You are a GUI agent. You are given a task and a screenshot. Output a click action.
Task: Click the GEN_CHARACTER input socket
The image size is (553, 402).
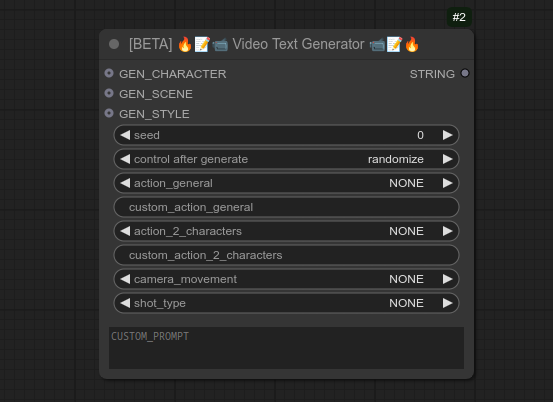point(109,73)
